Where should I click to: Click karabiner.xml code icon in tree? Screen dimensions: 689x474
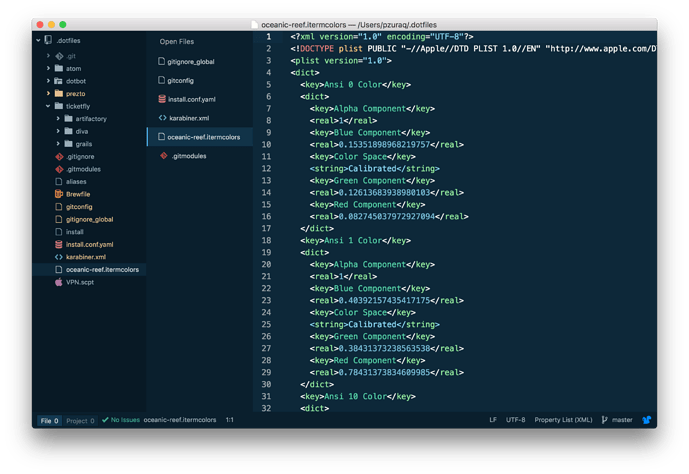click(58, 257)
